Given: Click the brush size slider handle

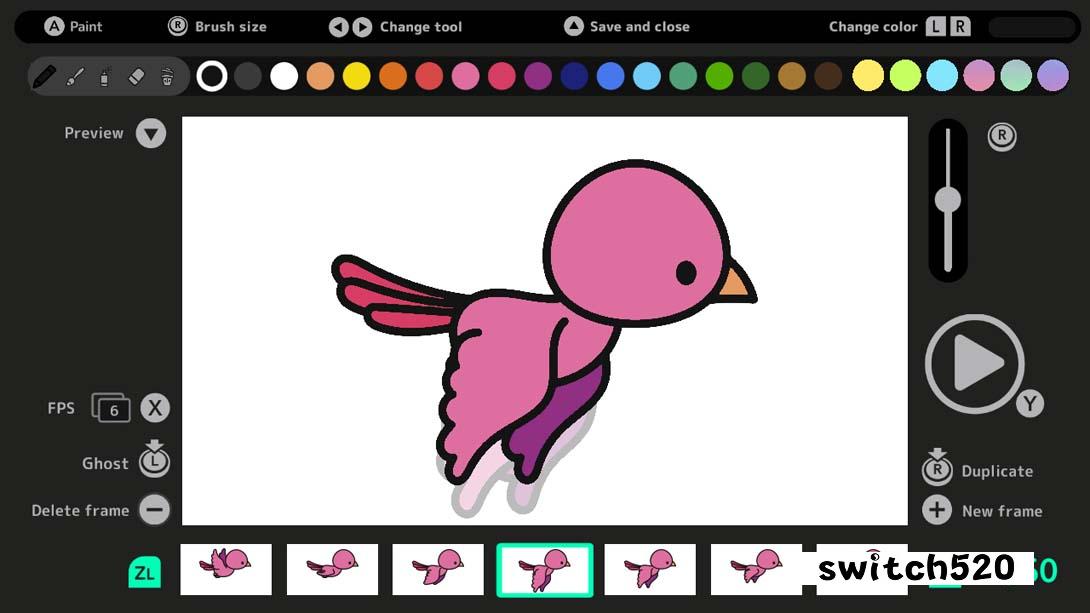Looking at the screenshot, I should [x=948, y=200].
